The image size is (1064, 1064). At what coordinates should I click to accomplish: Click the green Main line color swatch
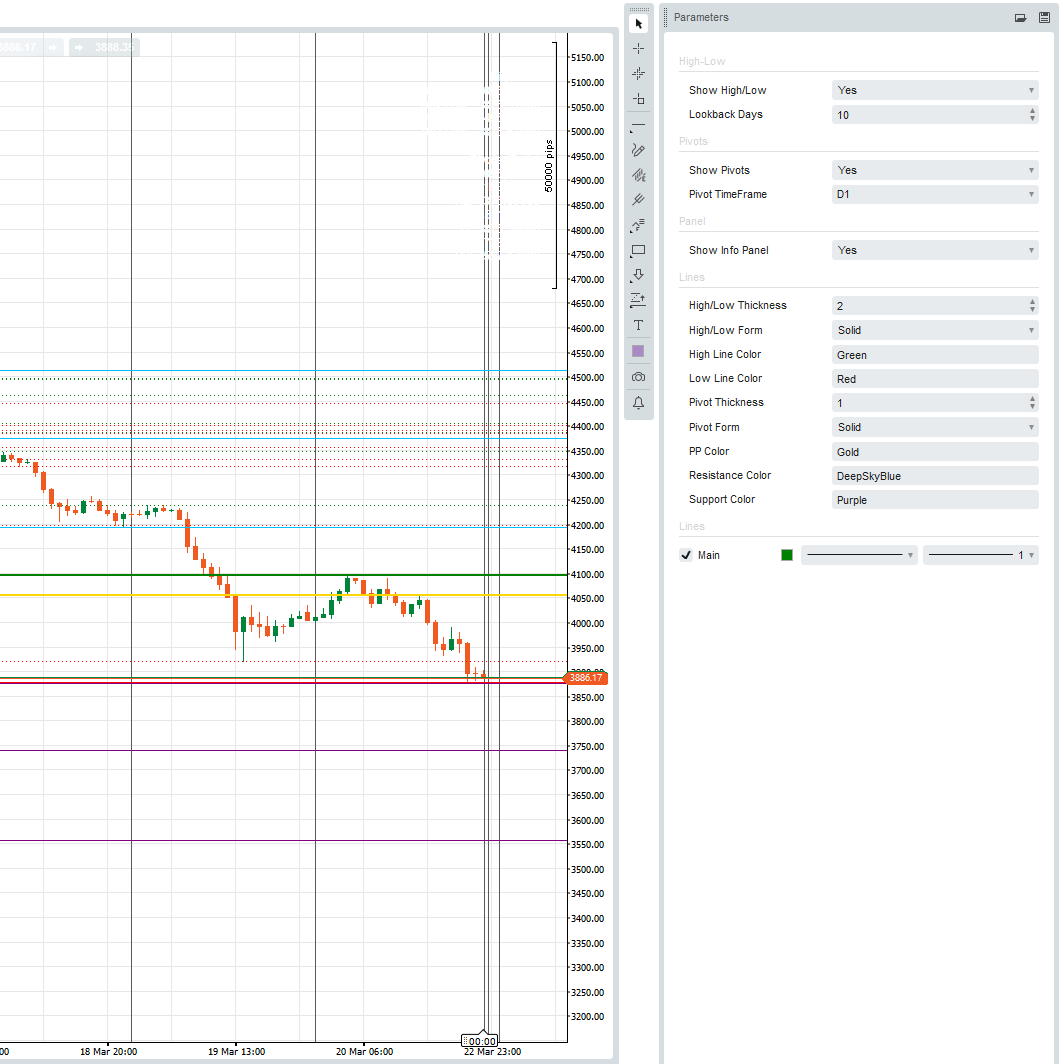786,555
